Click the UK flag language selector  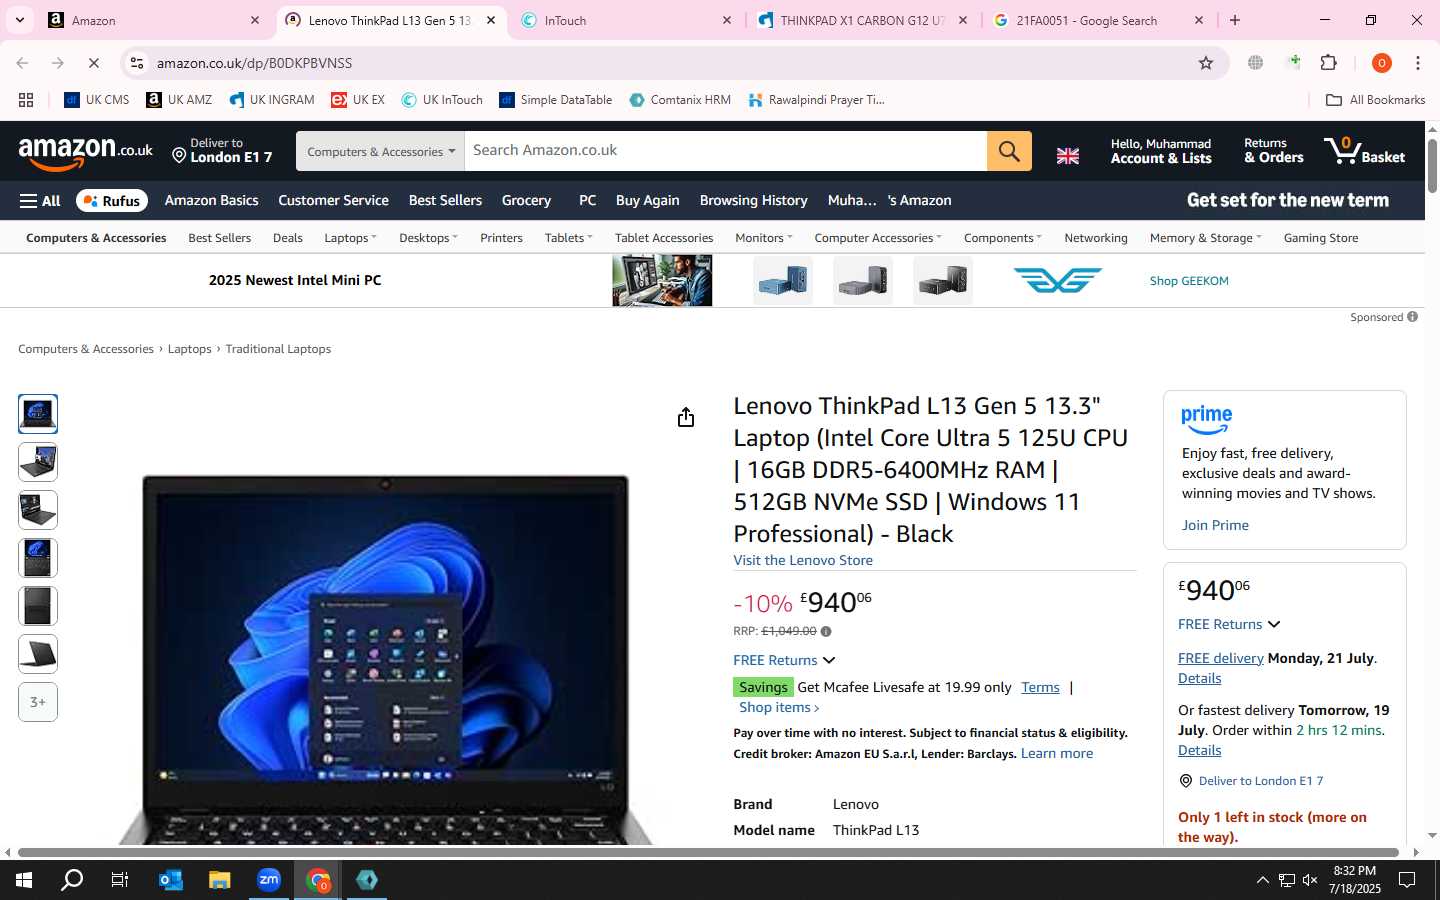1068,155
